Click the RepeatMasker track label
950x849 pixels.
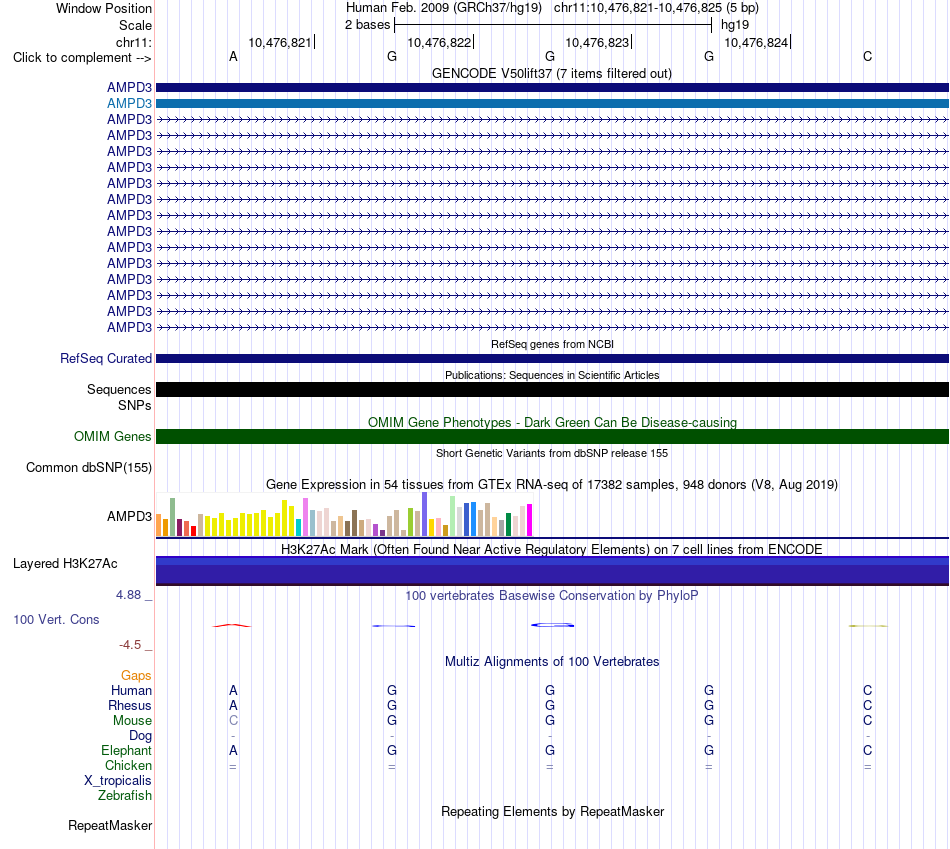click(110, 826)
